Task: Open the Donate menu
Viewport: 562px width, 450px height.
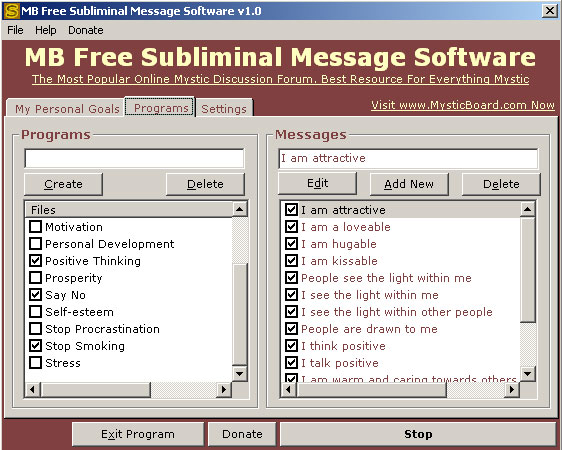Action: click(x=86, y=30)
